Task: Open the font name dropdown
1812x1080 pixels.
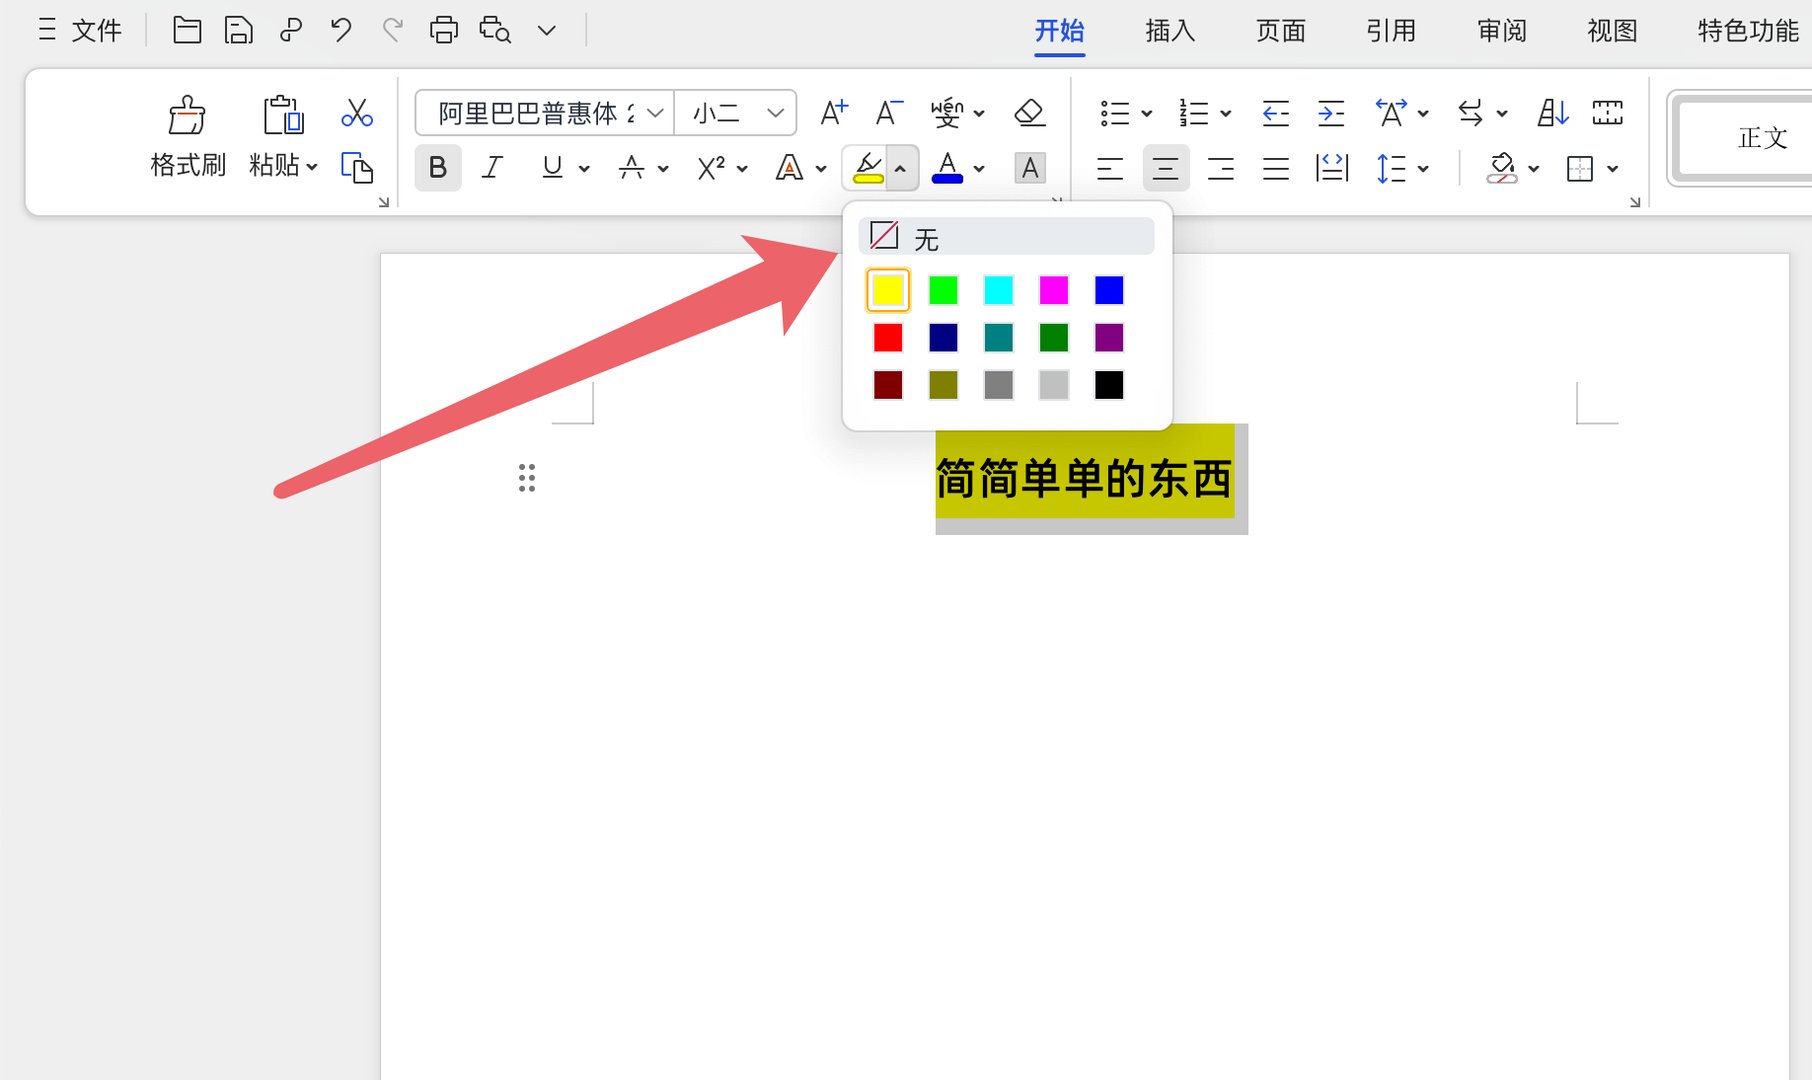Action: [x=655, y=113]
